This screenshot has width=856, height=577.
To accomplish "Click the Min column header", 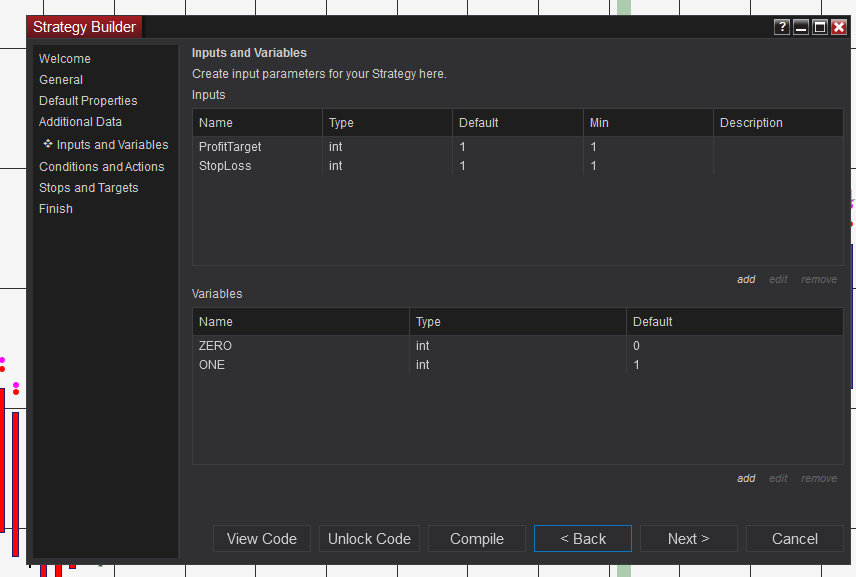I will pos(649,123).
